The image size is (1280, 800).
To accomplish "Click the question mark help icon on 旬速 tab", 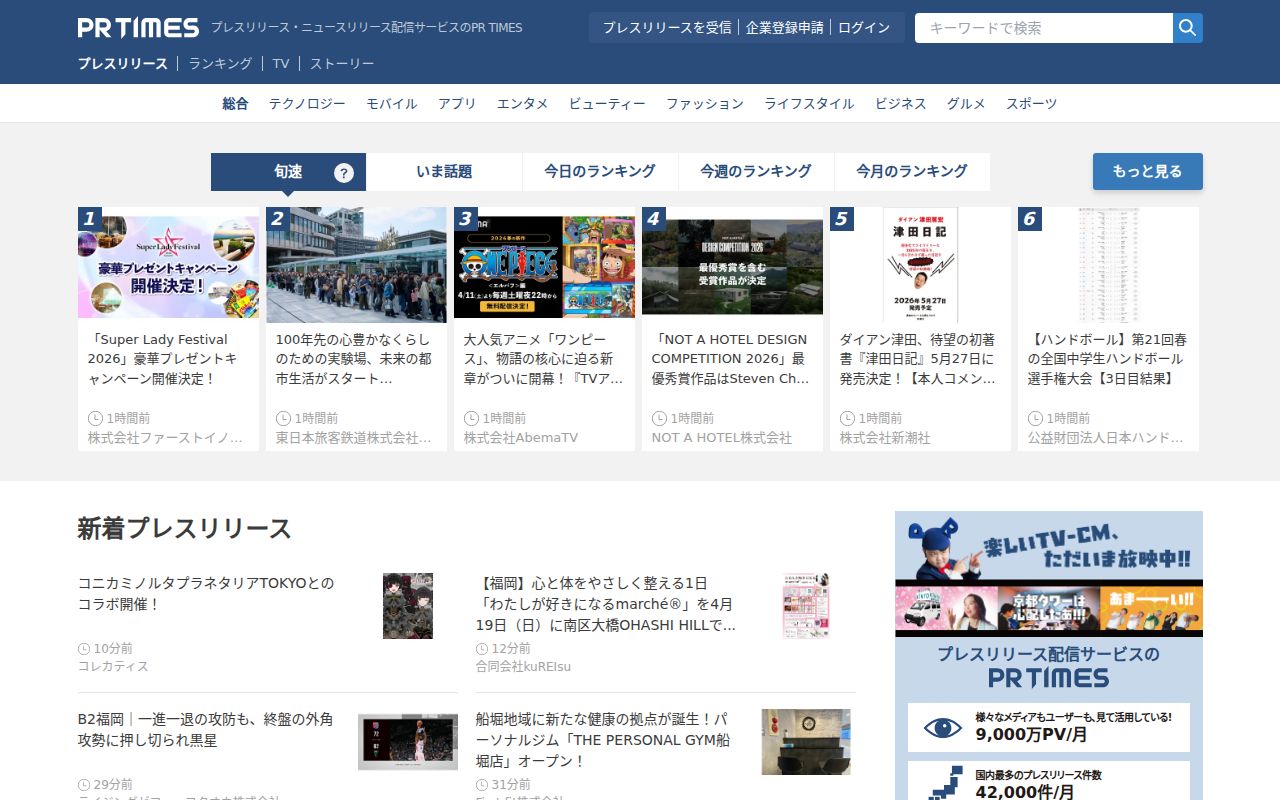I will pyautogui.click(x=344, y=173).
